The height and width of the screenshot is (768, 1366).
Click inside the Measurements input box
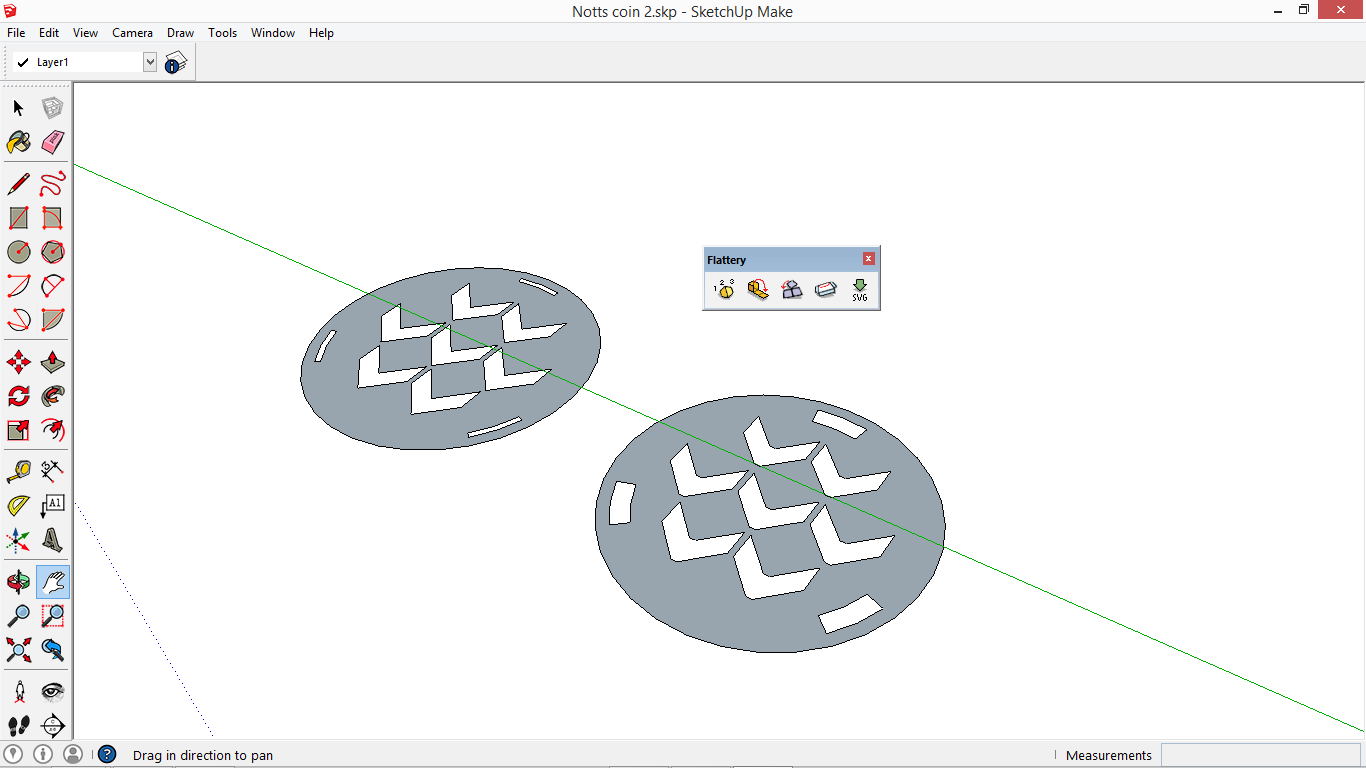pyautogui.click(x=1260, y=755)
